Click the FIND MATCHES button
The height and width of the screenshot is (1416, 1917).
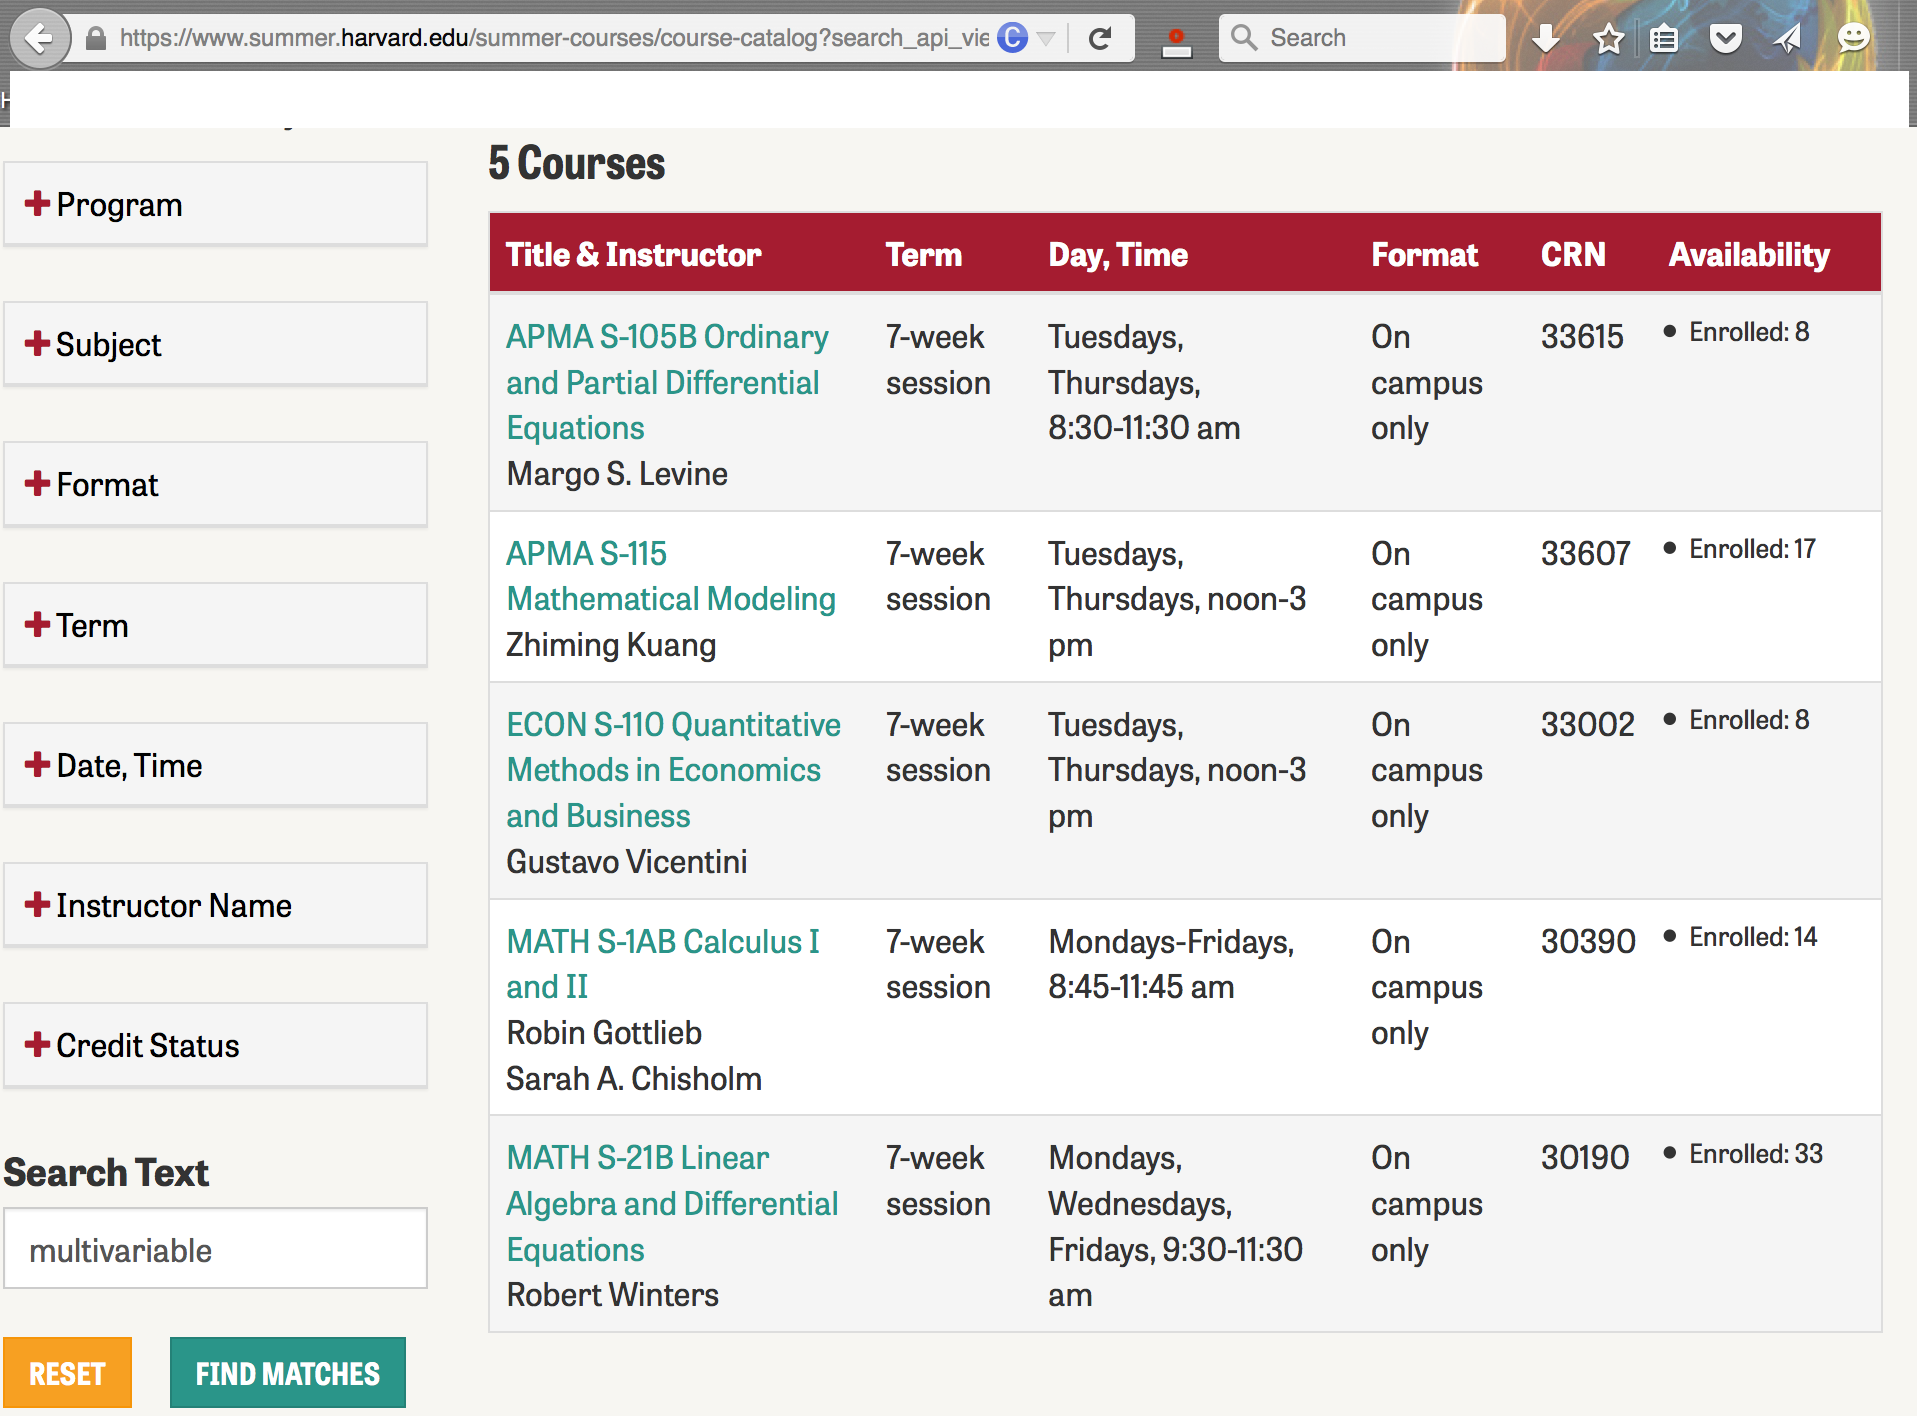(287, 1373)
